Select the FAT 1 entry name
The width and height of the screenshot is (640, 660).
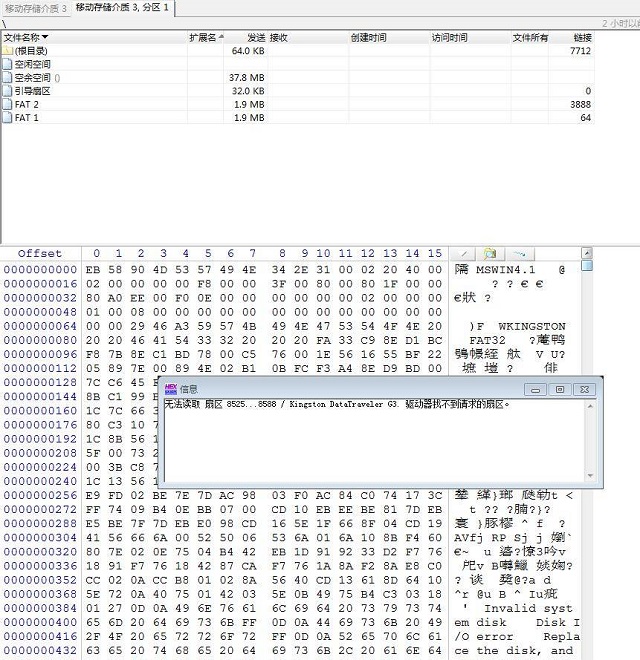click(x=27, y=118)
